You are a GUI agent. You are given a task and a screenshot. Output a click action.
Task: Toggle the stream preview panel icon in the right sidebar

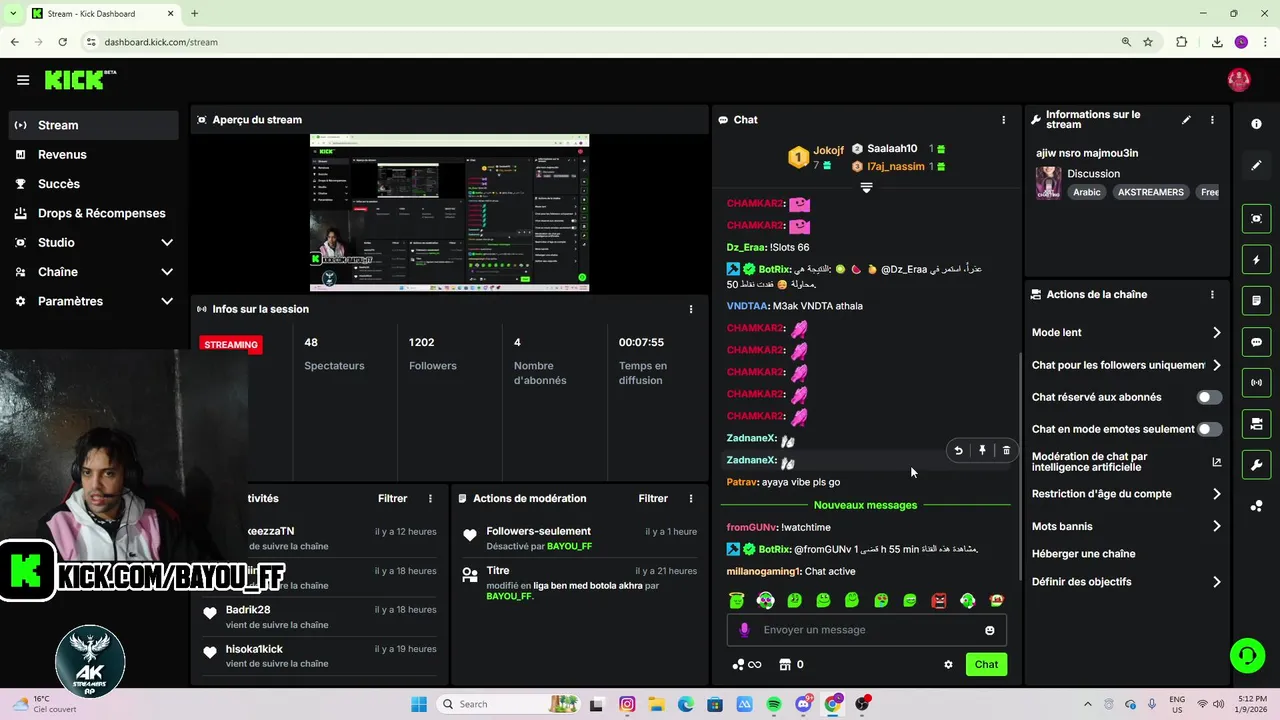pyautogui.click(x=1256, y=218)
